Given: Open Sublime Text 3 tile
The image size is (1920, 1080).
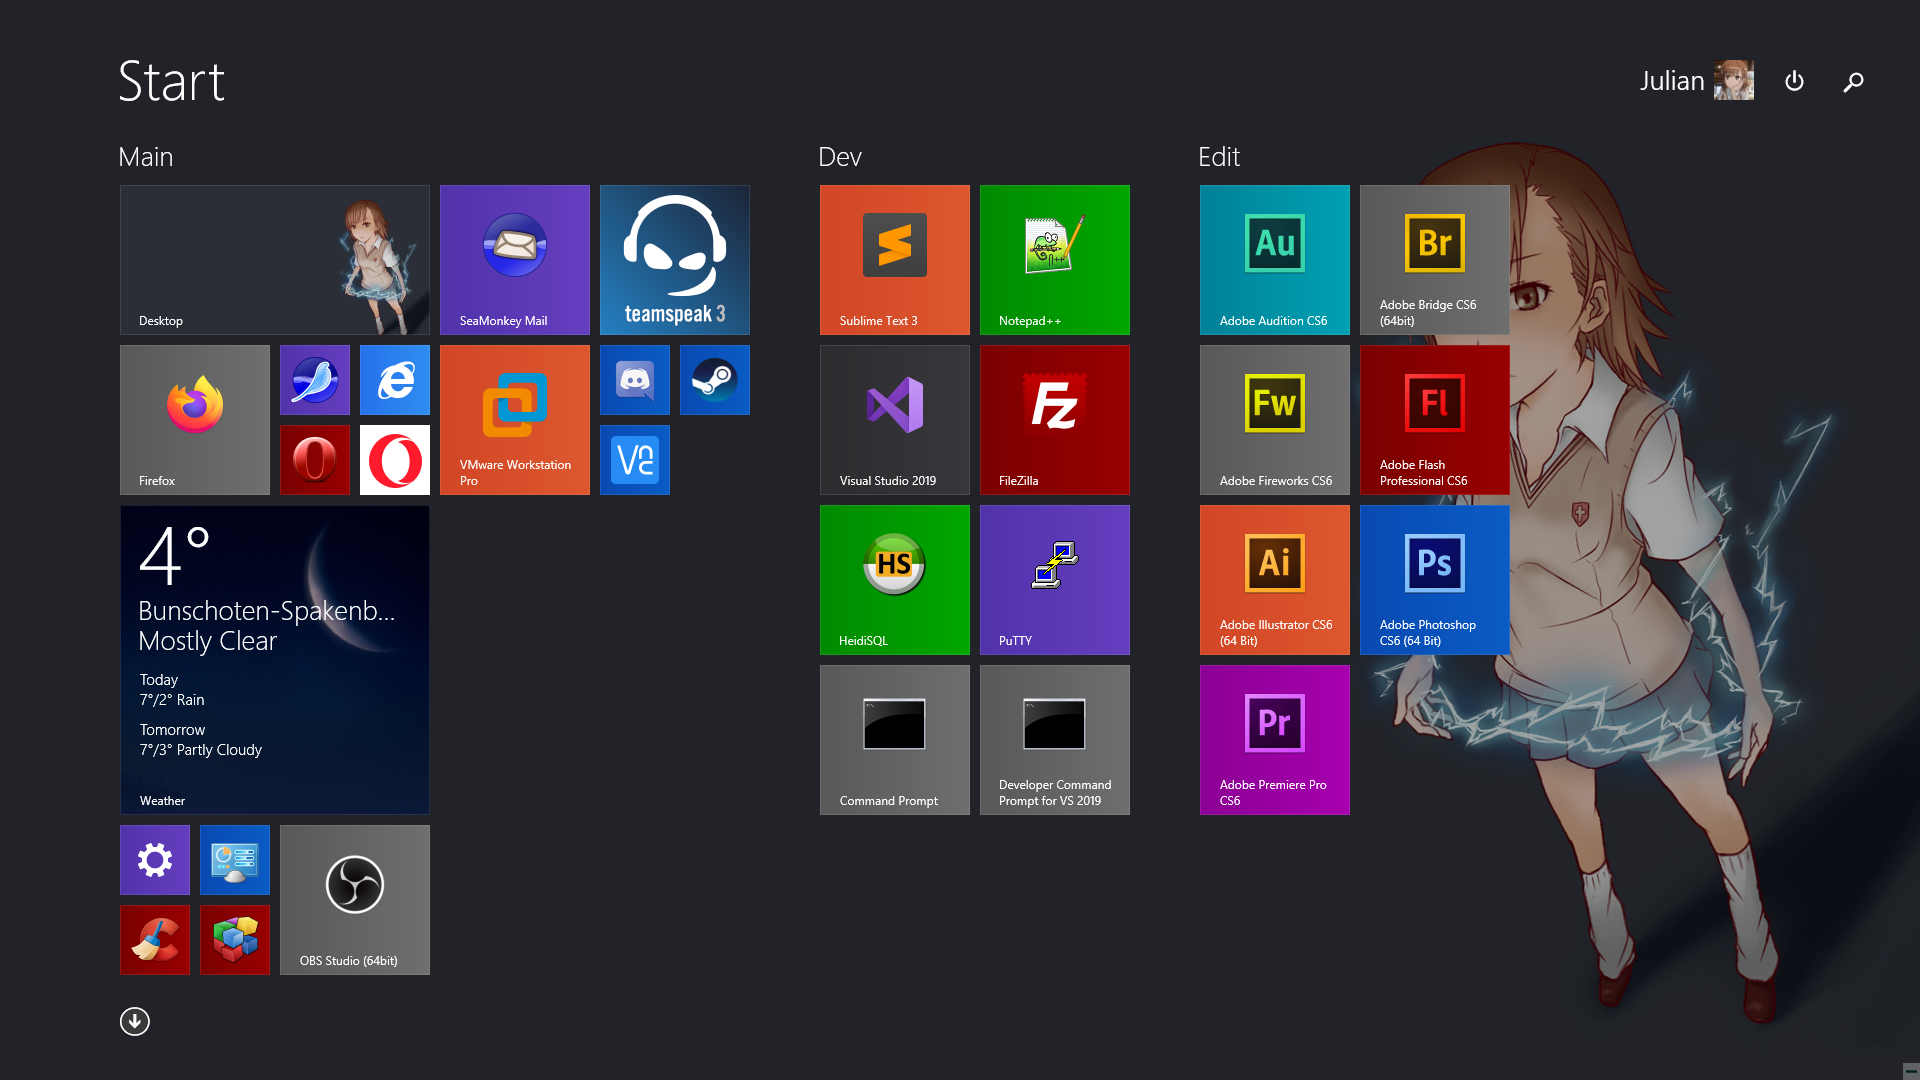Looking at the screenshot, I should (895, 260).
